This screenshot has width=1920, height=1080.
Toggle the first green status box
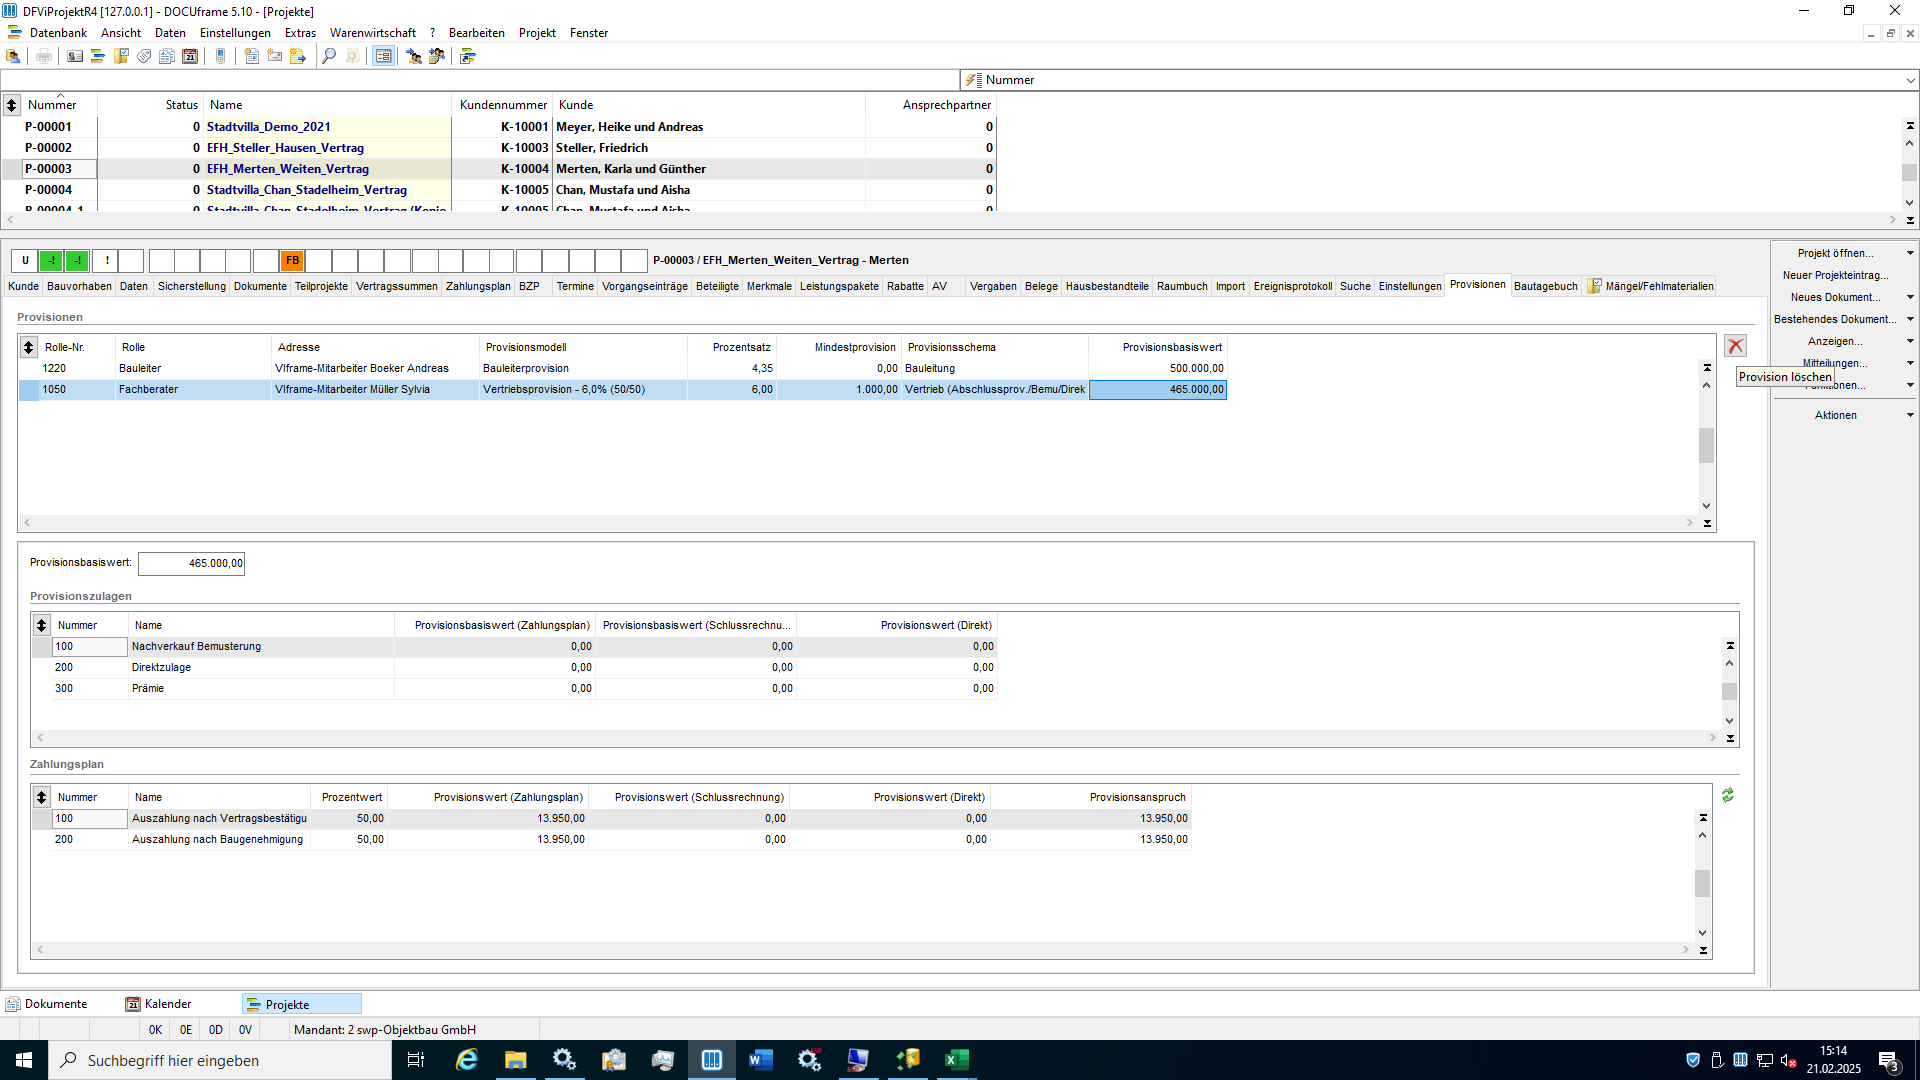pos(51,261)
